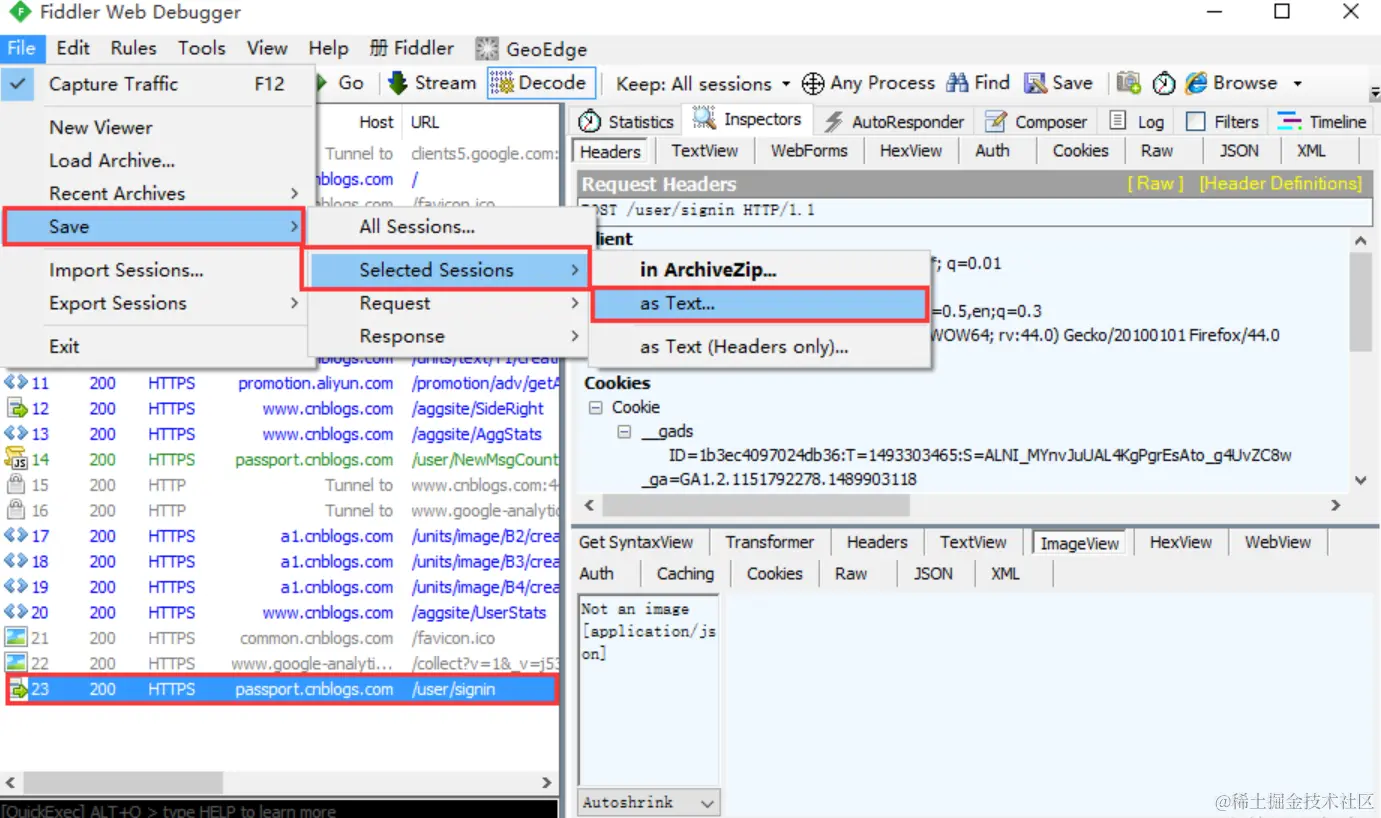Click the QuickExec command input box
1381x818 pixels.
[279, 810]
